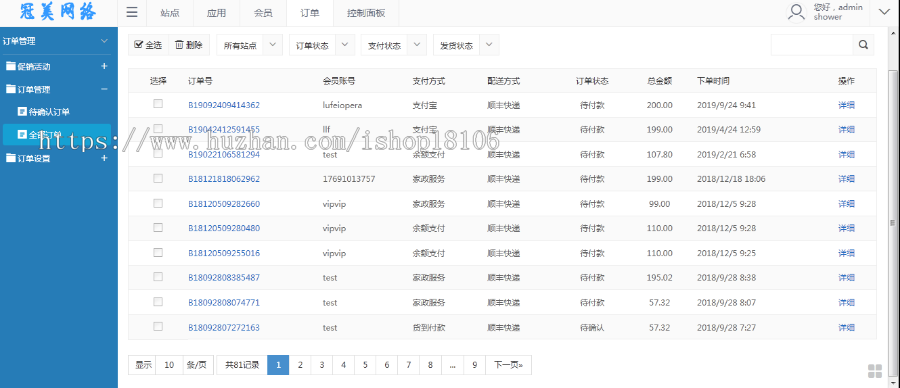Check the box for order B18092808385487
This screenshot has height=388, width=900.
pyautogui.click(x=158, y=277)
